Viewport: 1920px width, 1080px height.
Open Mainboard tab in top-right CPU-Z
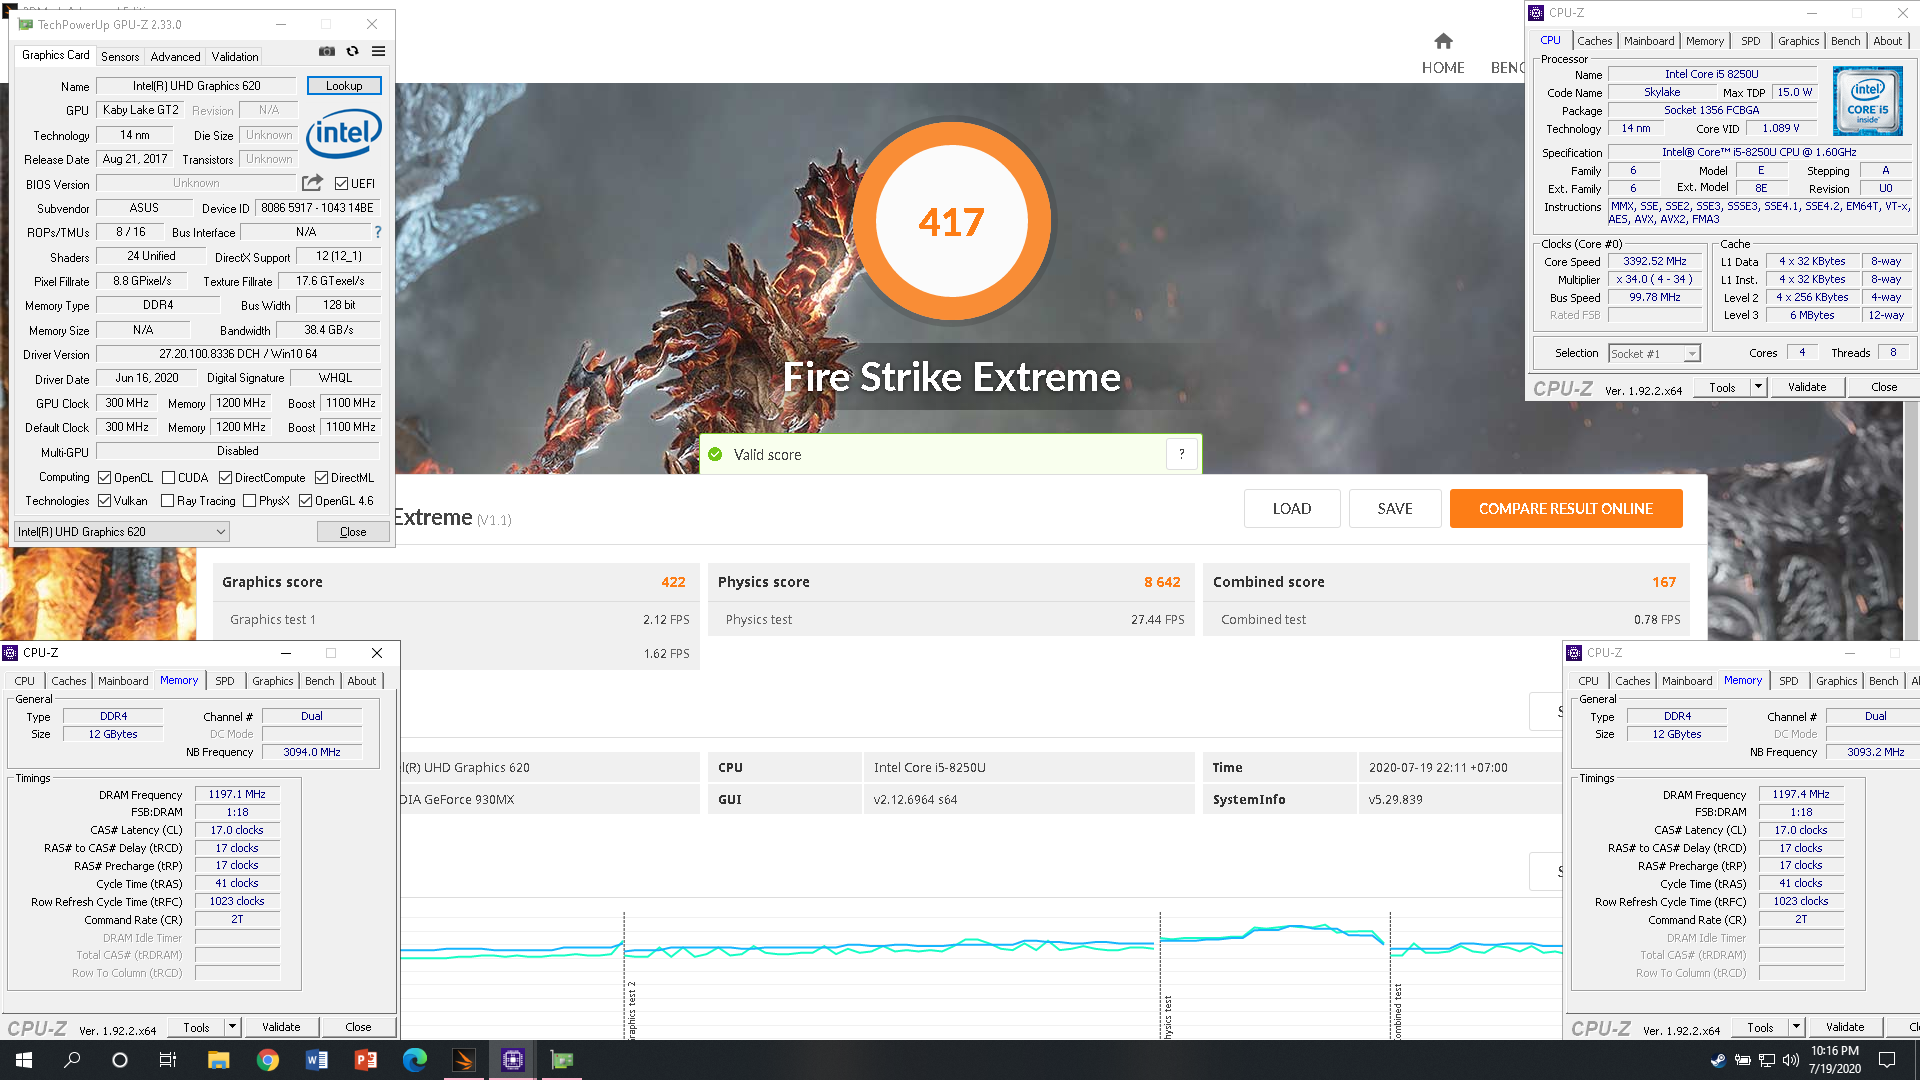click(1649, 41)
